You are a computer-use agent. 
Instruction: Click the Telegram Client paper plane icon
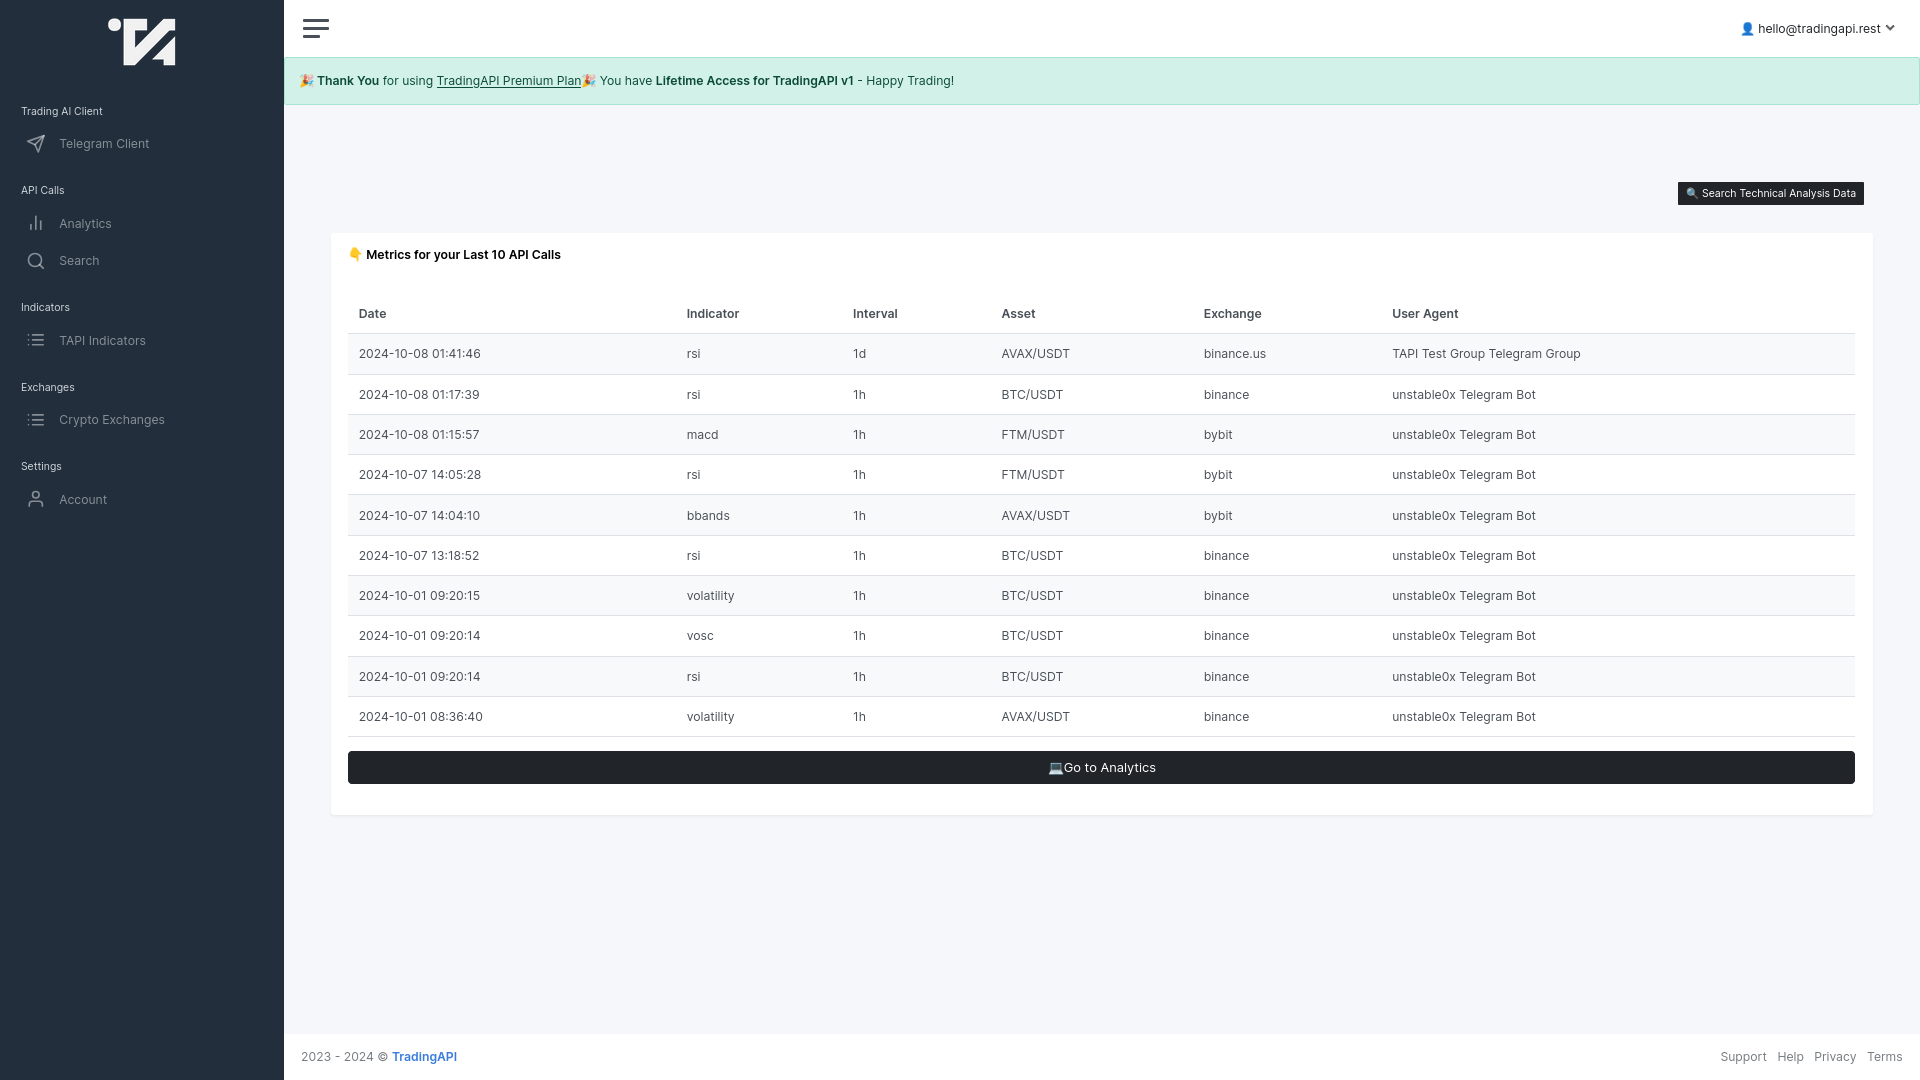[x=36, y=144]
